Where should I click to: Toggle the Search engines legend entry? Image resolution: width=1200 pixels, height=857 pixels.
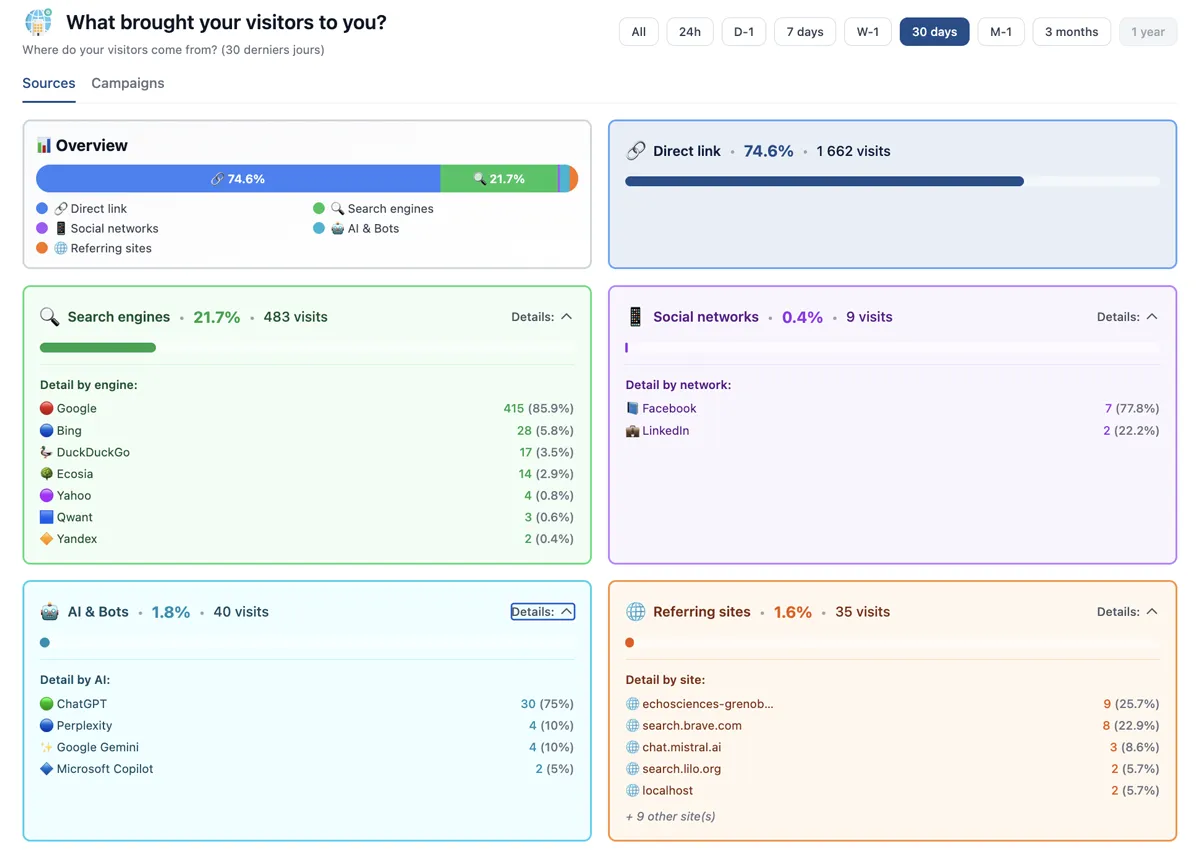click(x=382, y=208)
